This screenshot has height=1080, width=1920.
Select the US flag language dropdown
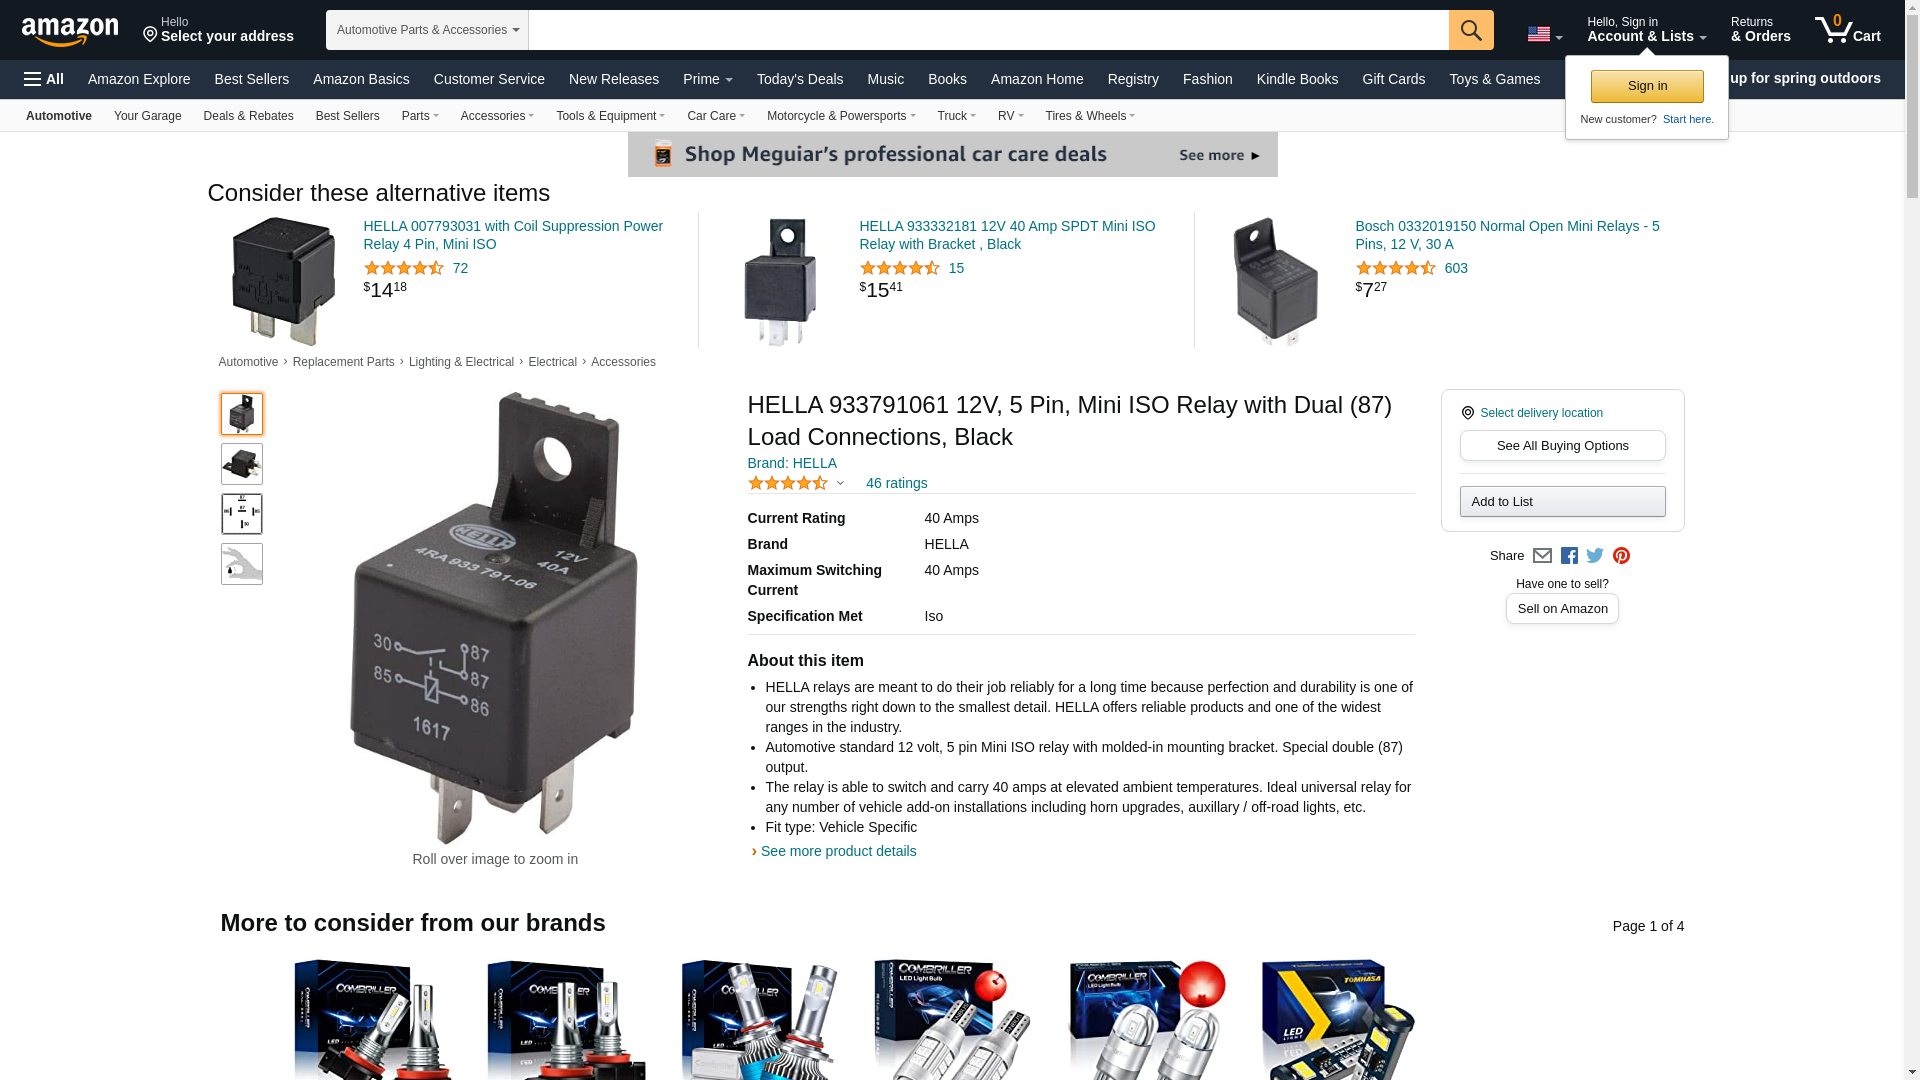tap(1544, 35)
